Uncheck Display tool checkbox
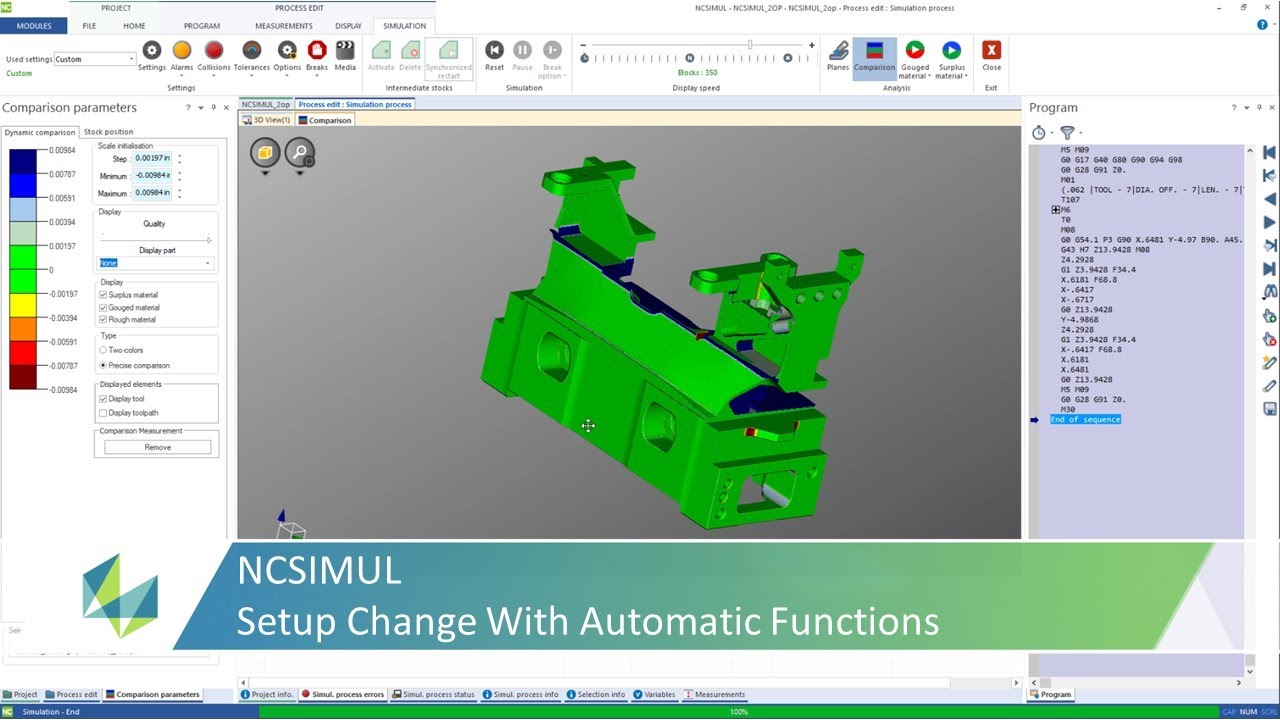Screen dimensions: 1280x720 pos(103,399)
